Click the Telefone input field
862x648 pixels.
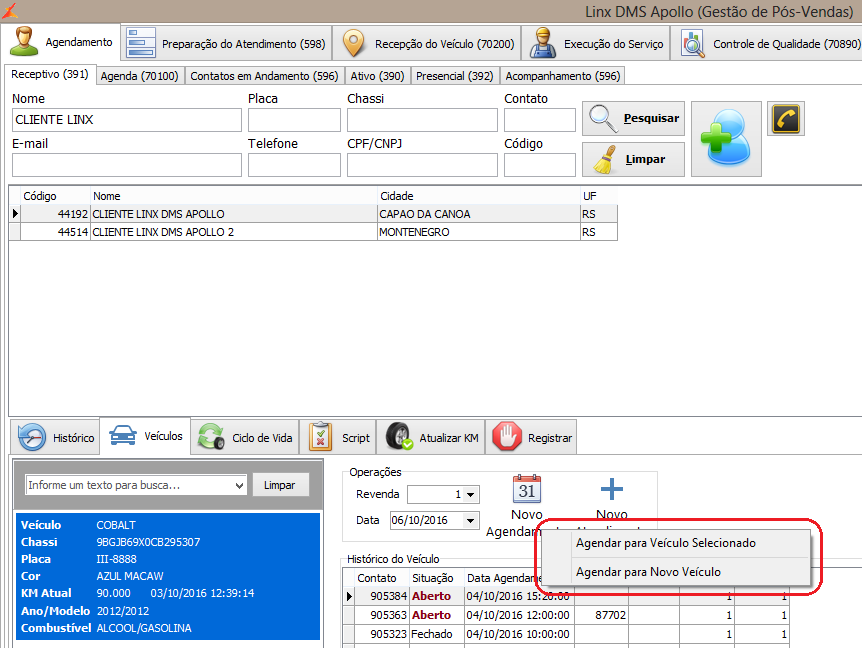[x=294, y=165]
